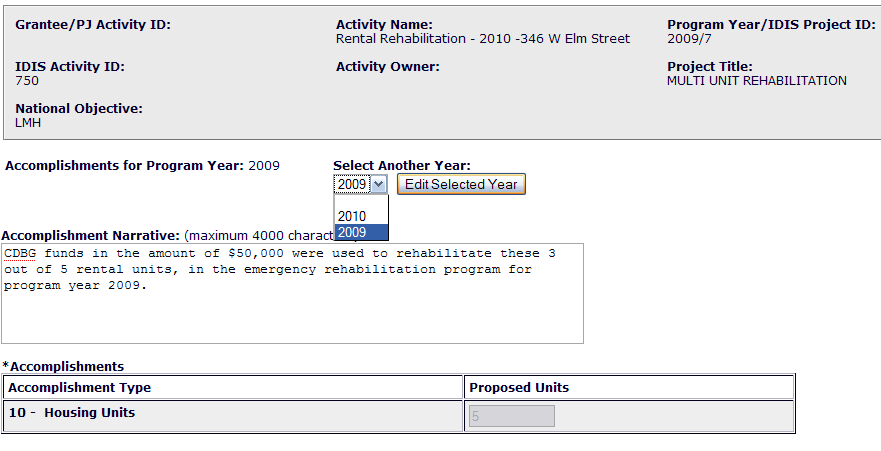Choose 2010 from the year list
Image resolution: width=881 pixels, height=451 pixels.
pos(352,216)
